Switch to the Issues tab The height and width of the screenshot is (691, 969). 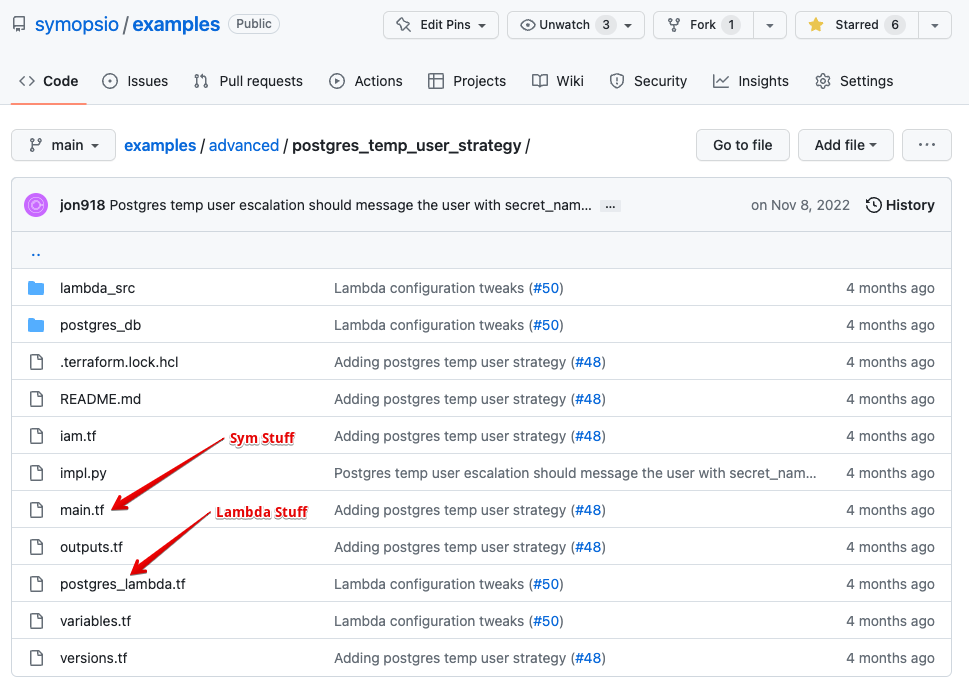(135, 81)
